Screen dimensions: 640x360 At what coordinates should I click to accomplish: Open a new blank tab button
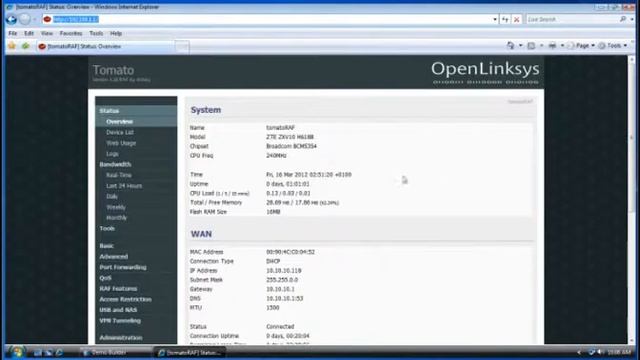[182, 47]
